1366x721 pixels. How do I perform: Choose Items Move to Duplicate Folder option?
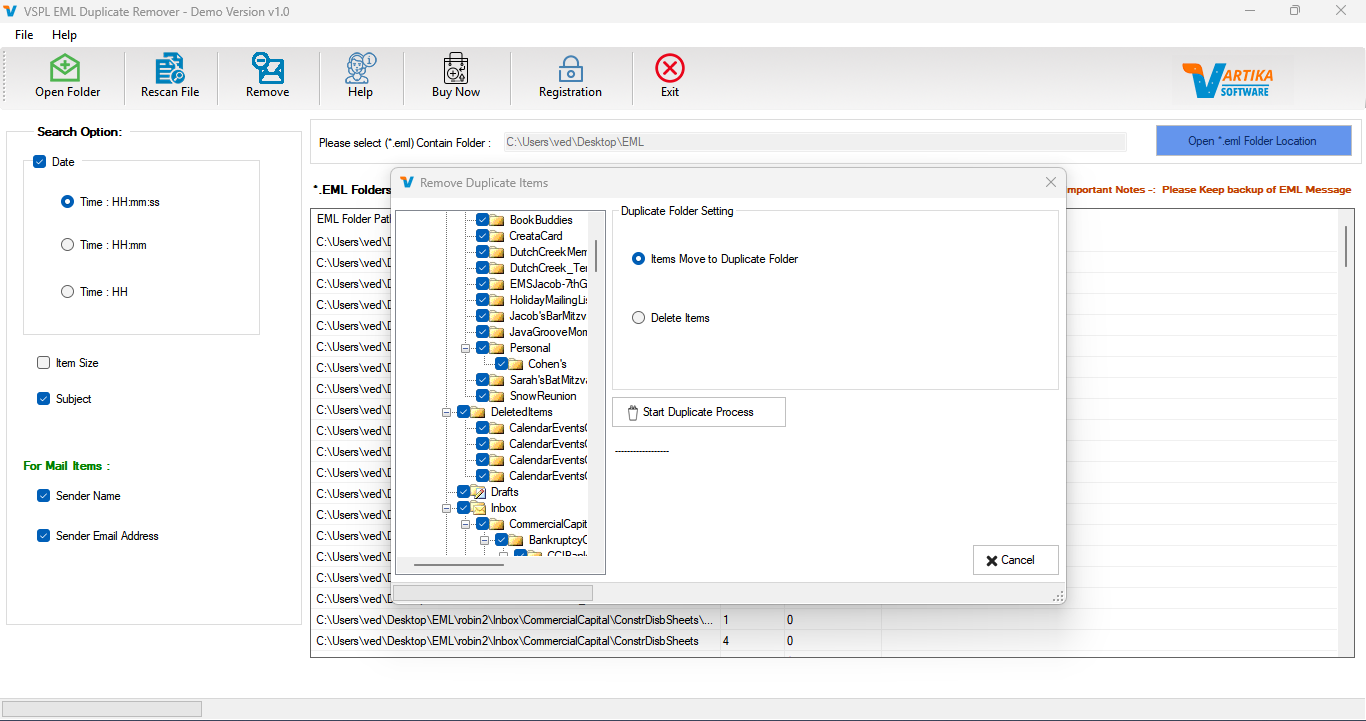639,259
